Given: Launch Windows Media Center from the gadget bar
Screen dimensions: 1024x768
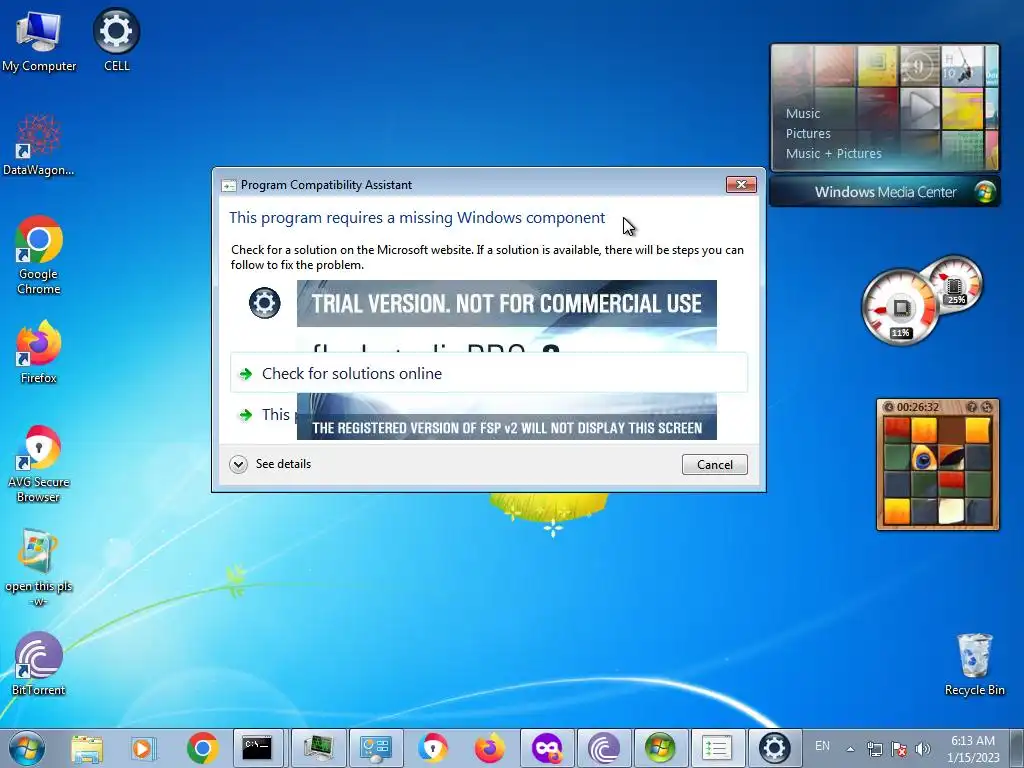Looking at the screenshot, I should 885,192.
